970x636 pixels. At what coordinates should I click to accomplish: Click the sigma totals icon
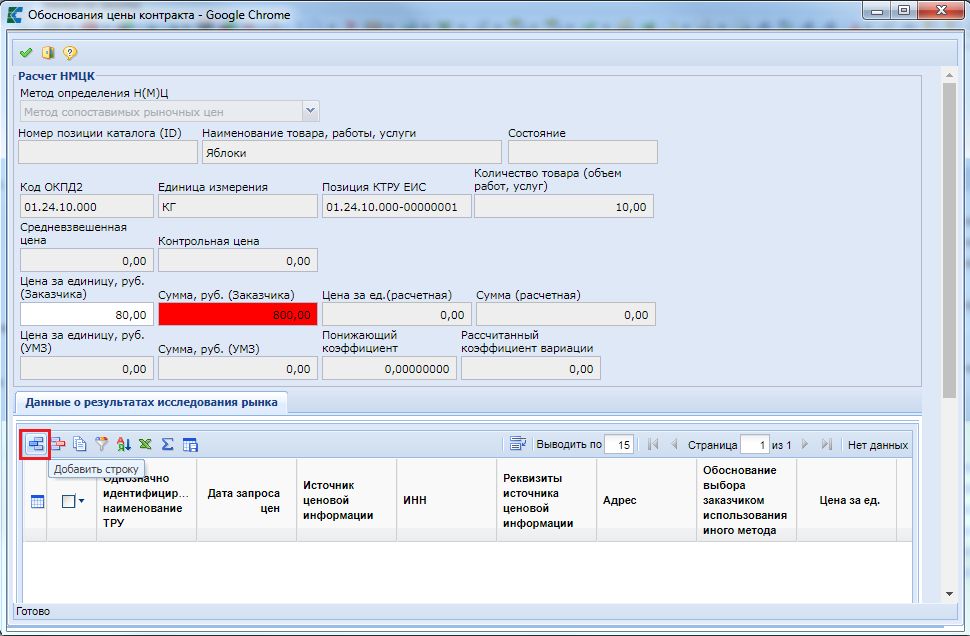(168, 444)
